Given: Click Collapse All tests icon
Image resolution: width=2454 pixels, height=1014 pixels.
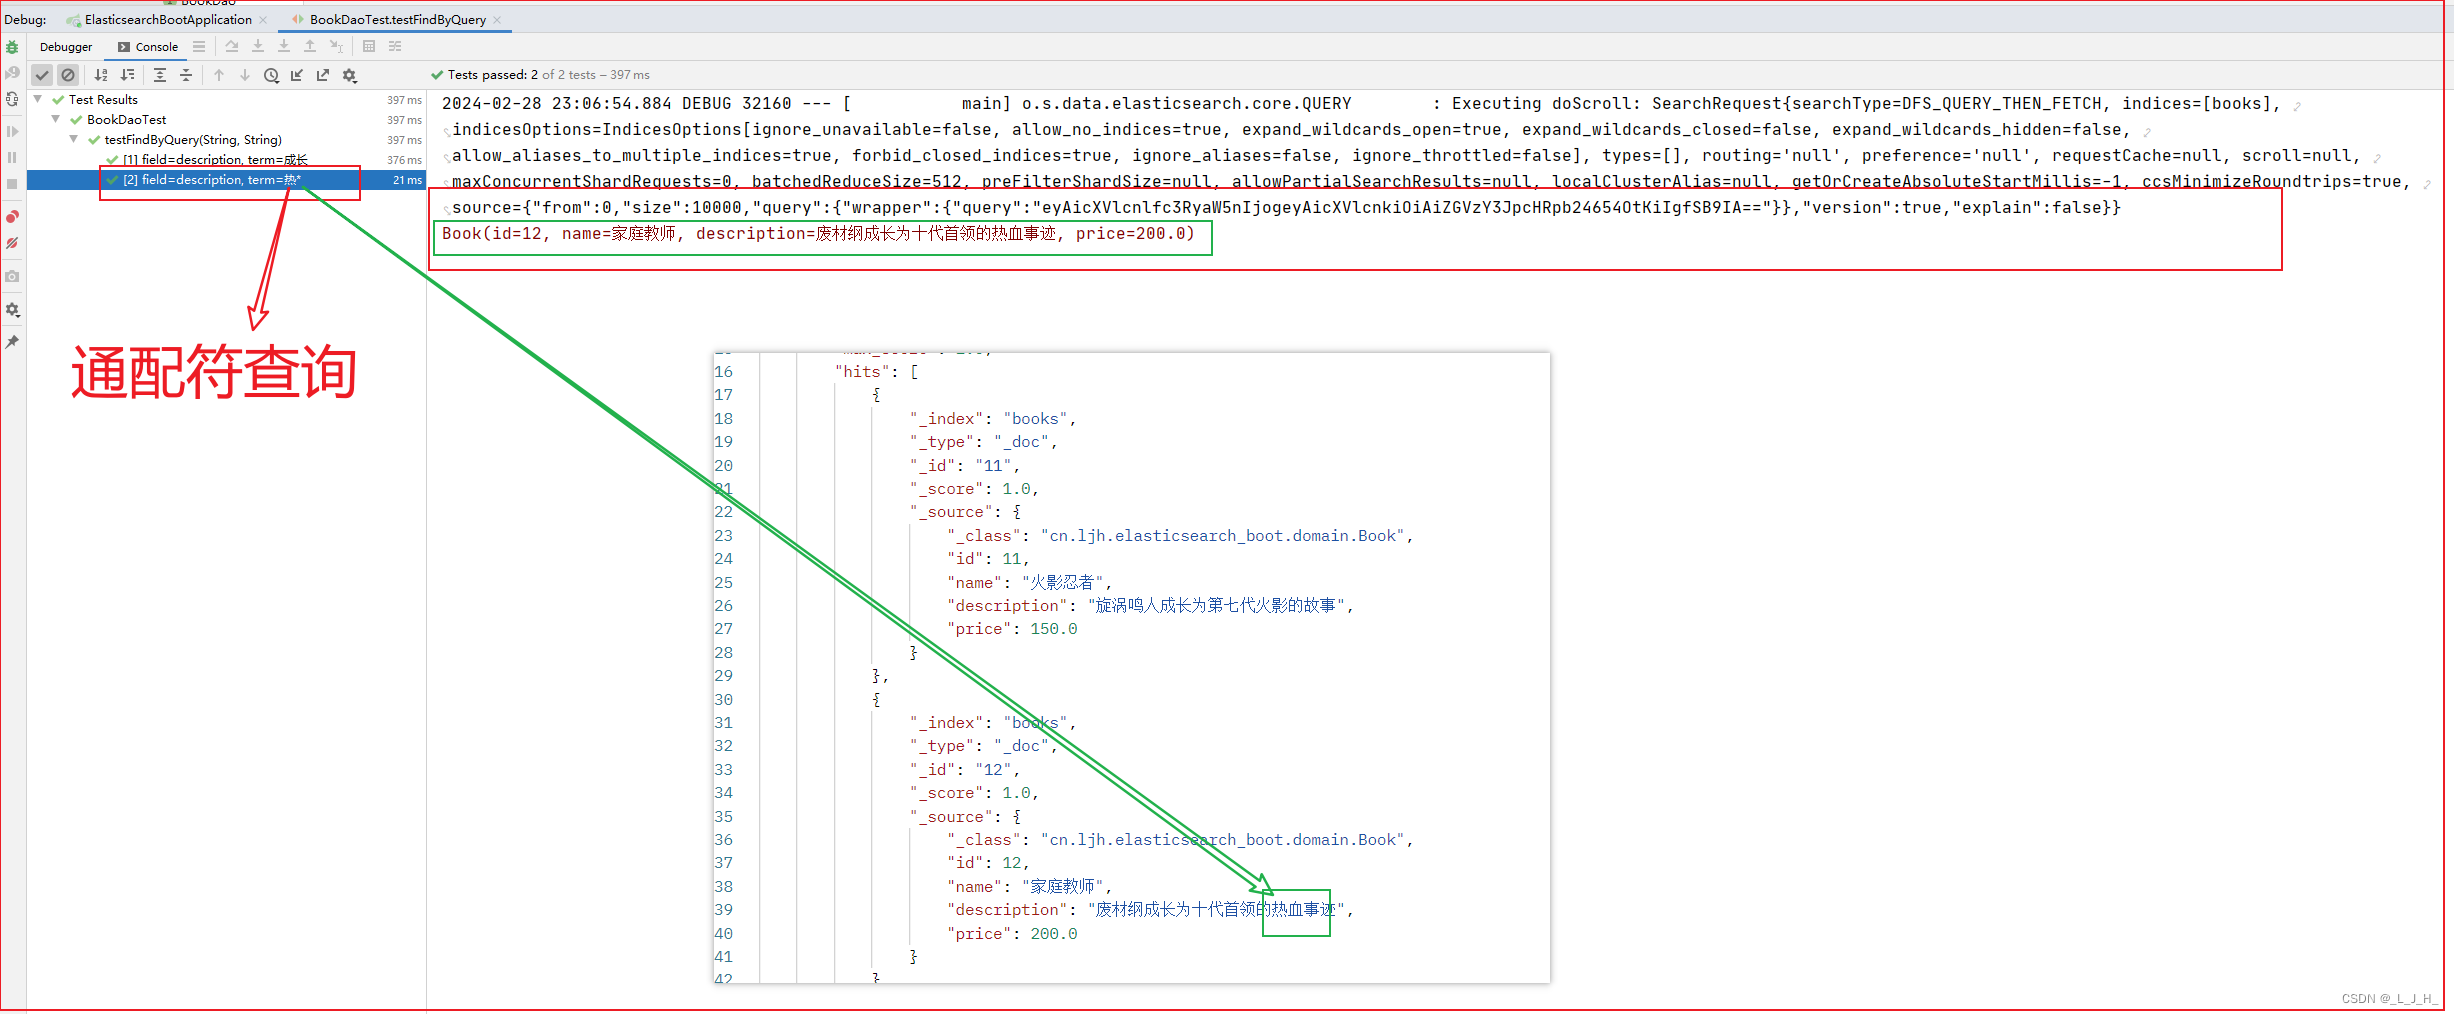Looking at the screenshot, I should (x=186, y=75).
